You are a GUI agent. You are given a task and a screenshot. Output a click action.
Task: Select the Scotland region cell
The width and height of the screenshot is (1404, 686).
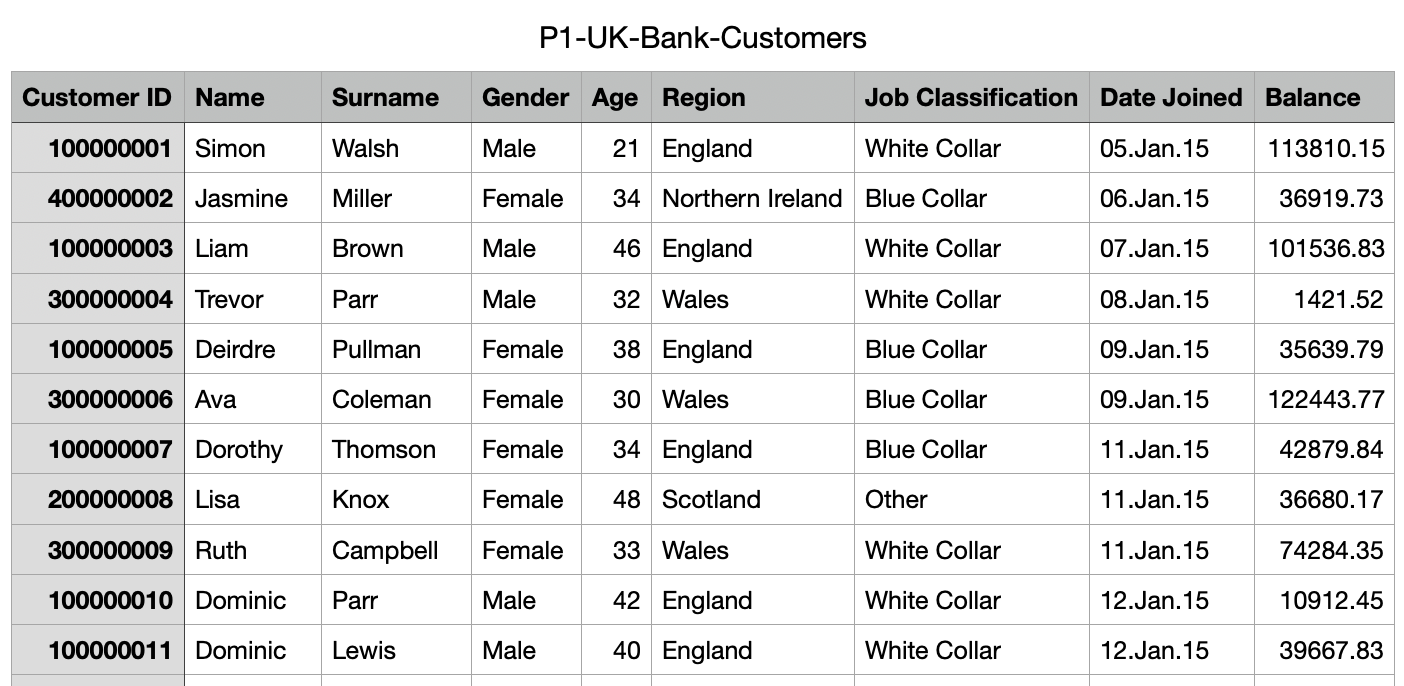pos(711,500)
